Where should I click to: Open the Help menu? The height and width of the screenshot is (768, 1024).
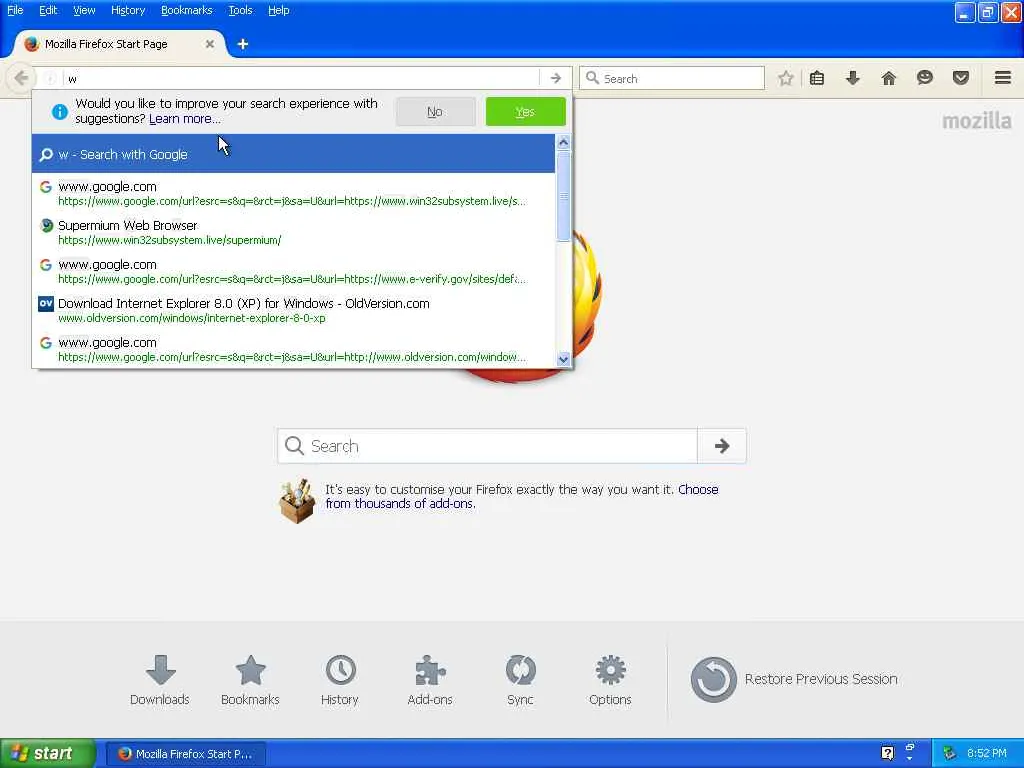pos(279,10)
